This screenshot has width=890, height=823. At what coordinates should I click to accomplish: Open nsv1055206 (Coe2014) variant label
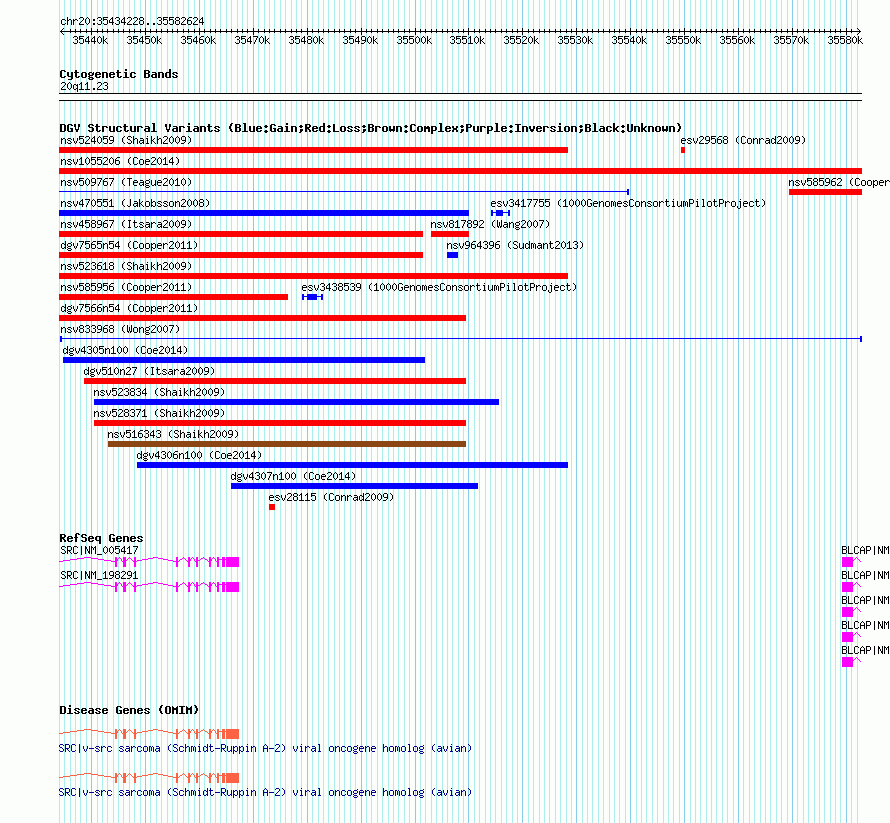(x=120, y=161)
